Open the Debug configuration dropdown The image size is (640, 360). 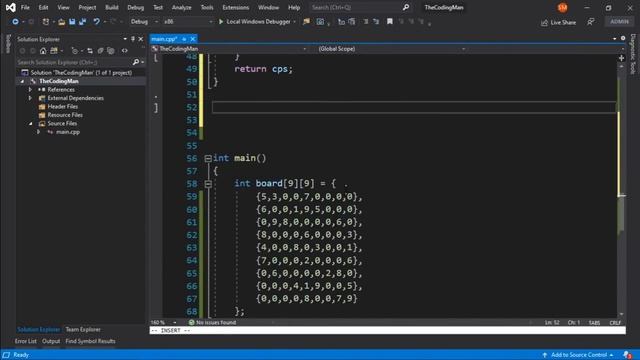144,22
